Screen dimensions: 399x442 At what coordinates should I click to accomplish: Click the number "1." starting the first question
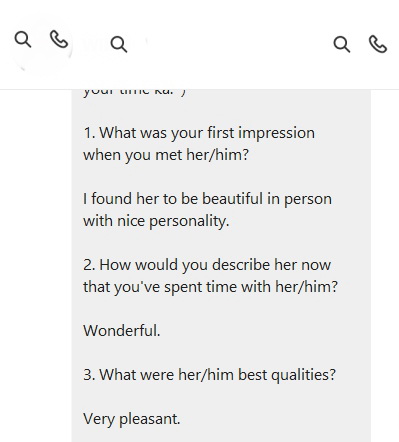(90, 133)
